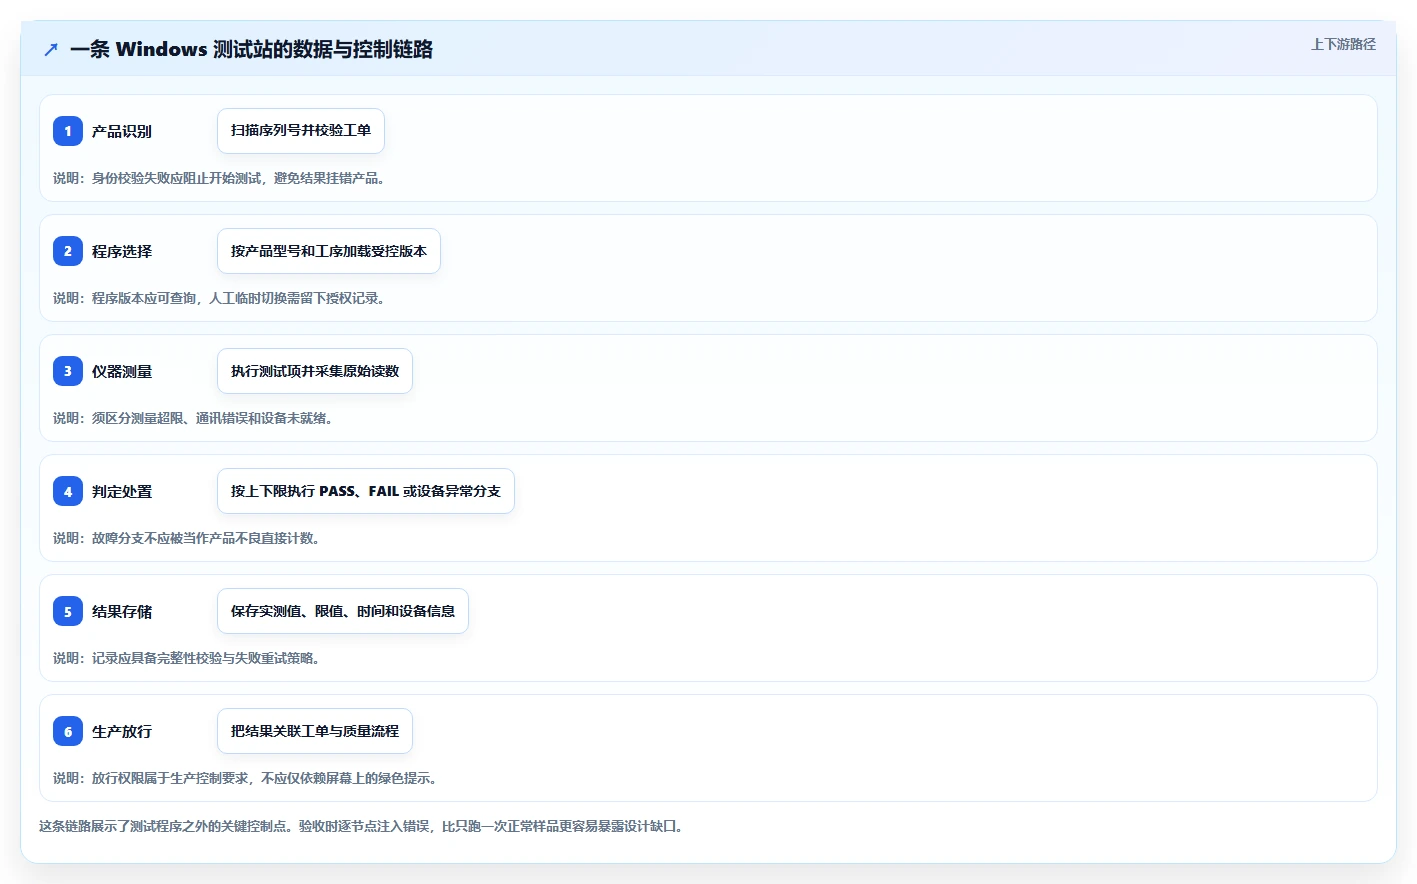
Task: Click the 按产品型号和工序加载受控版本 chip
Action: [329, 251]
